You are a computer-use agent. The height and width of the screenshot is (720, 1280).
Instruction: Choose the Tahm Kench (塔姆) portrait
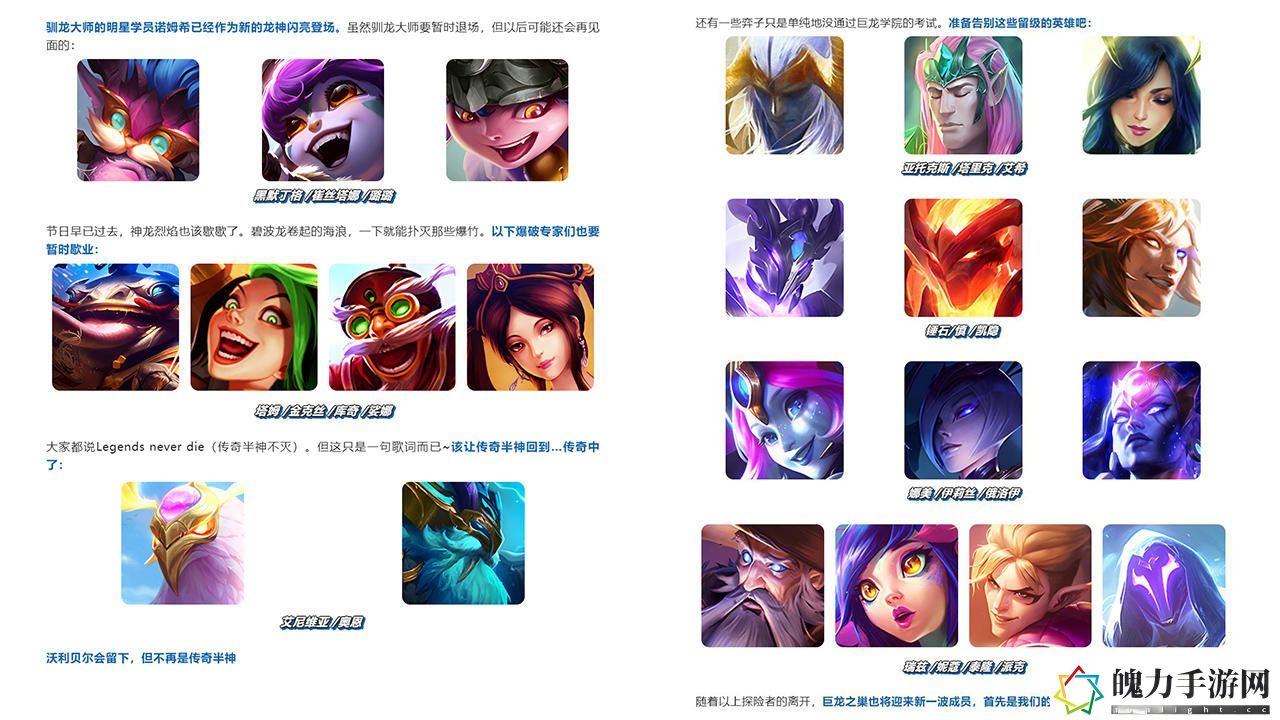click(x=116, y=327)
